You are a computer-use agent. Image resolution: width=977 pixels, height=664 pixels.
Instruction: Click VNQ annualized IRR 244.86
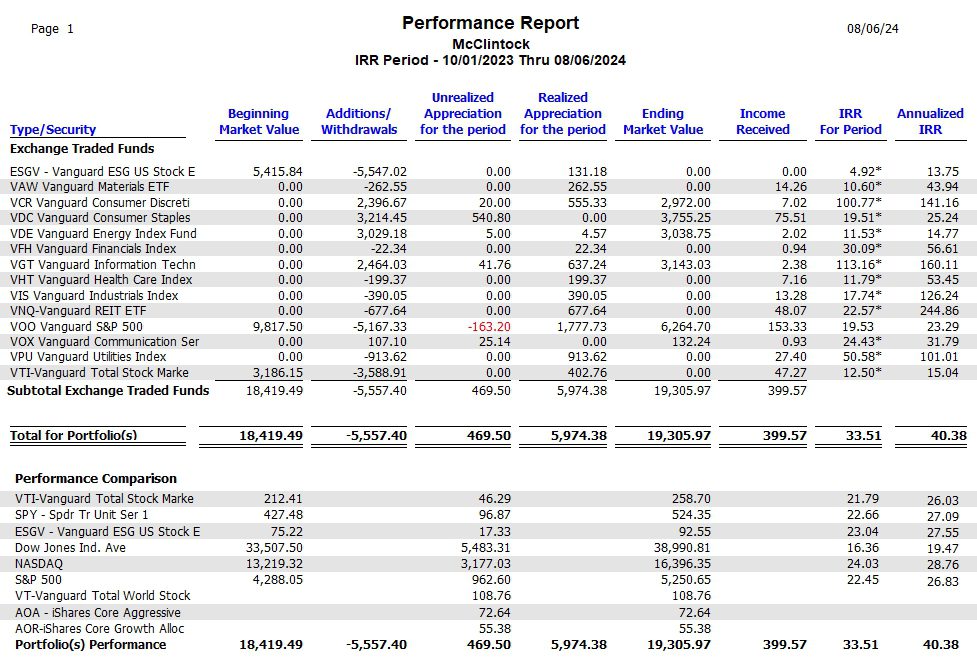tap(939, 310)
